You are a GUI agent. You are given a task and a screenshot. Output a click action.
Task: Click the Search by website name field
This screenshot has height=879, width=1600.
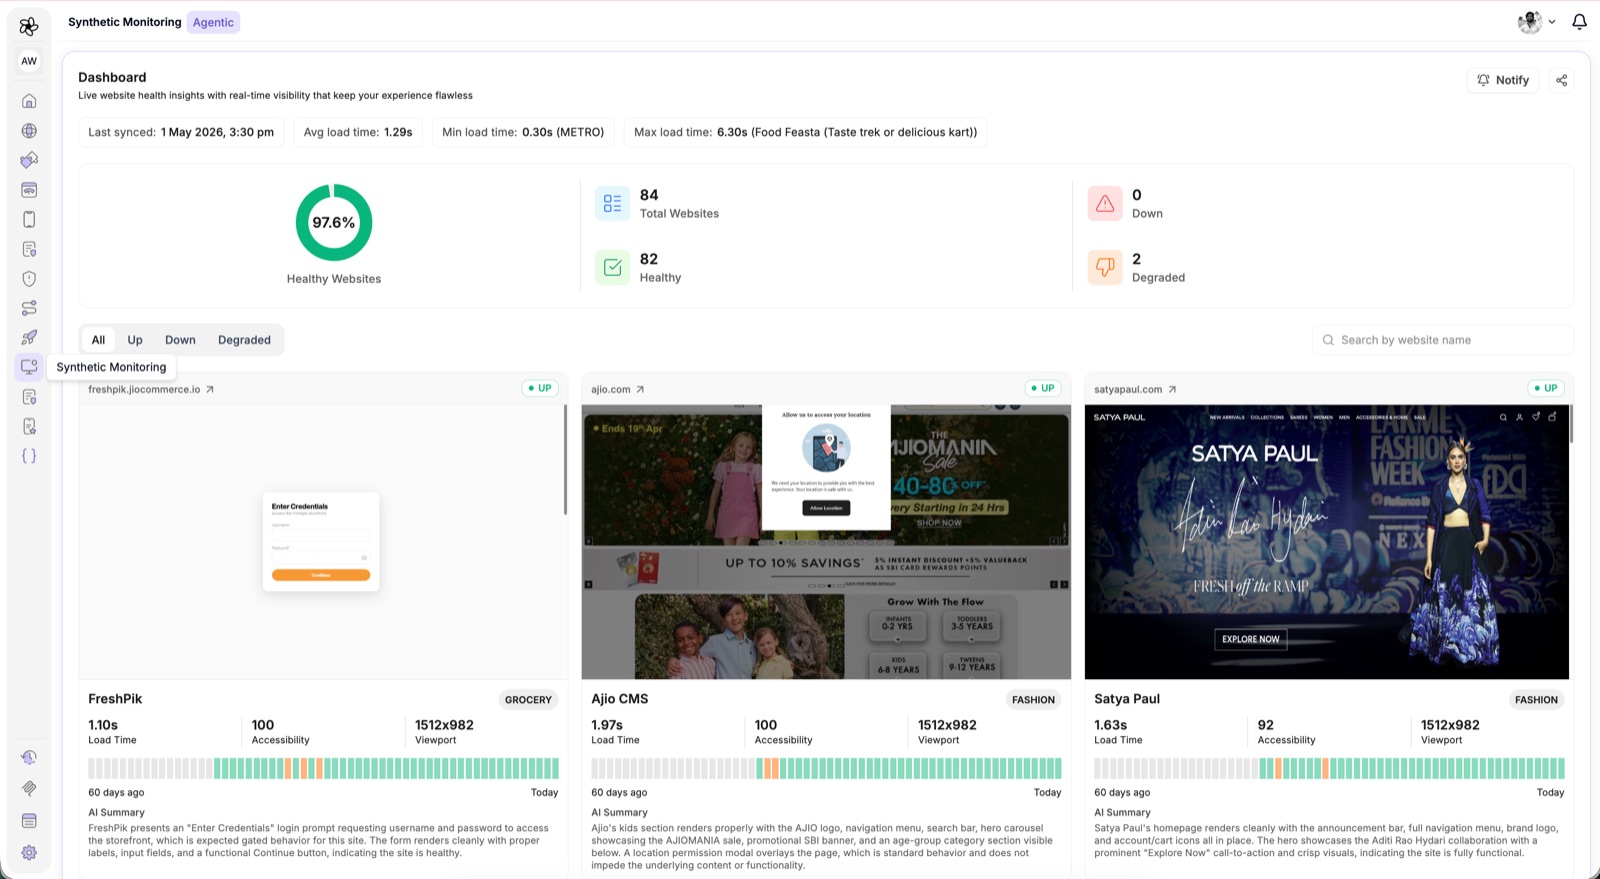(1443, 340)
